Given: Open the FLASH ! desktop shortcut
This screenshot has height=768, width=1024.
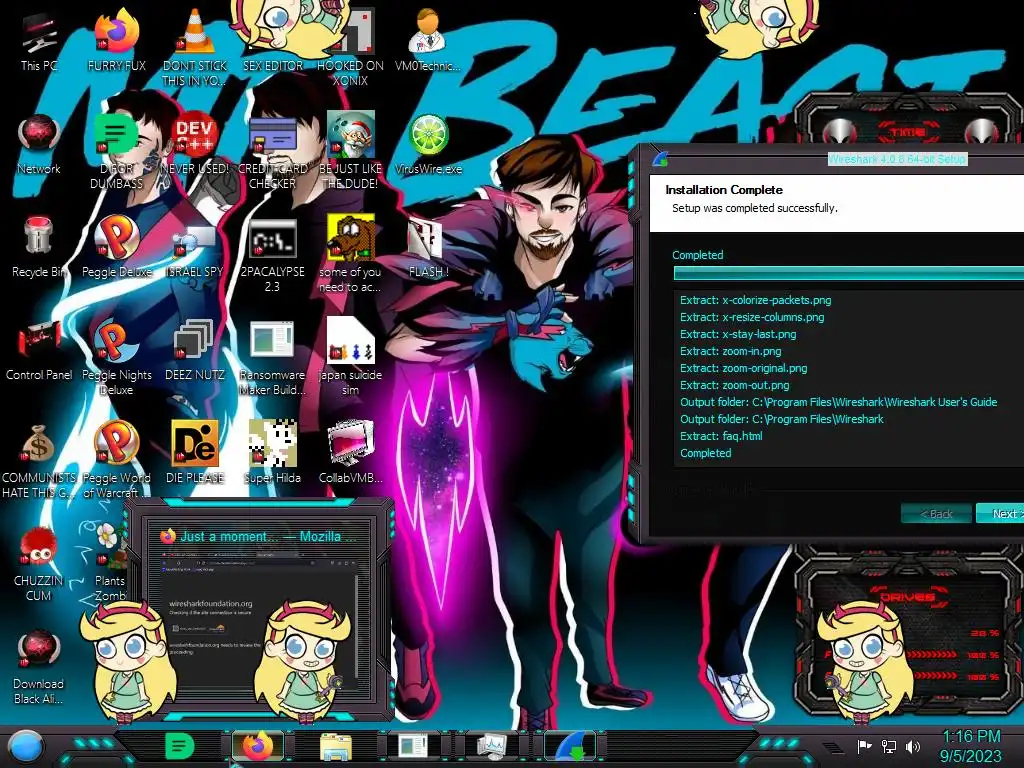Looking at the screenshot, I should pos(428,247).
